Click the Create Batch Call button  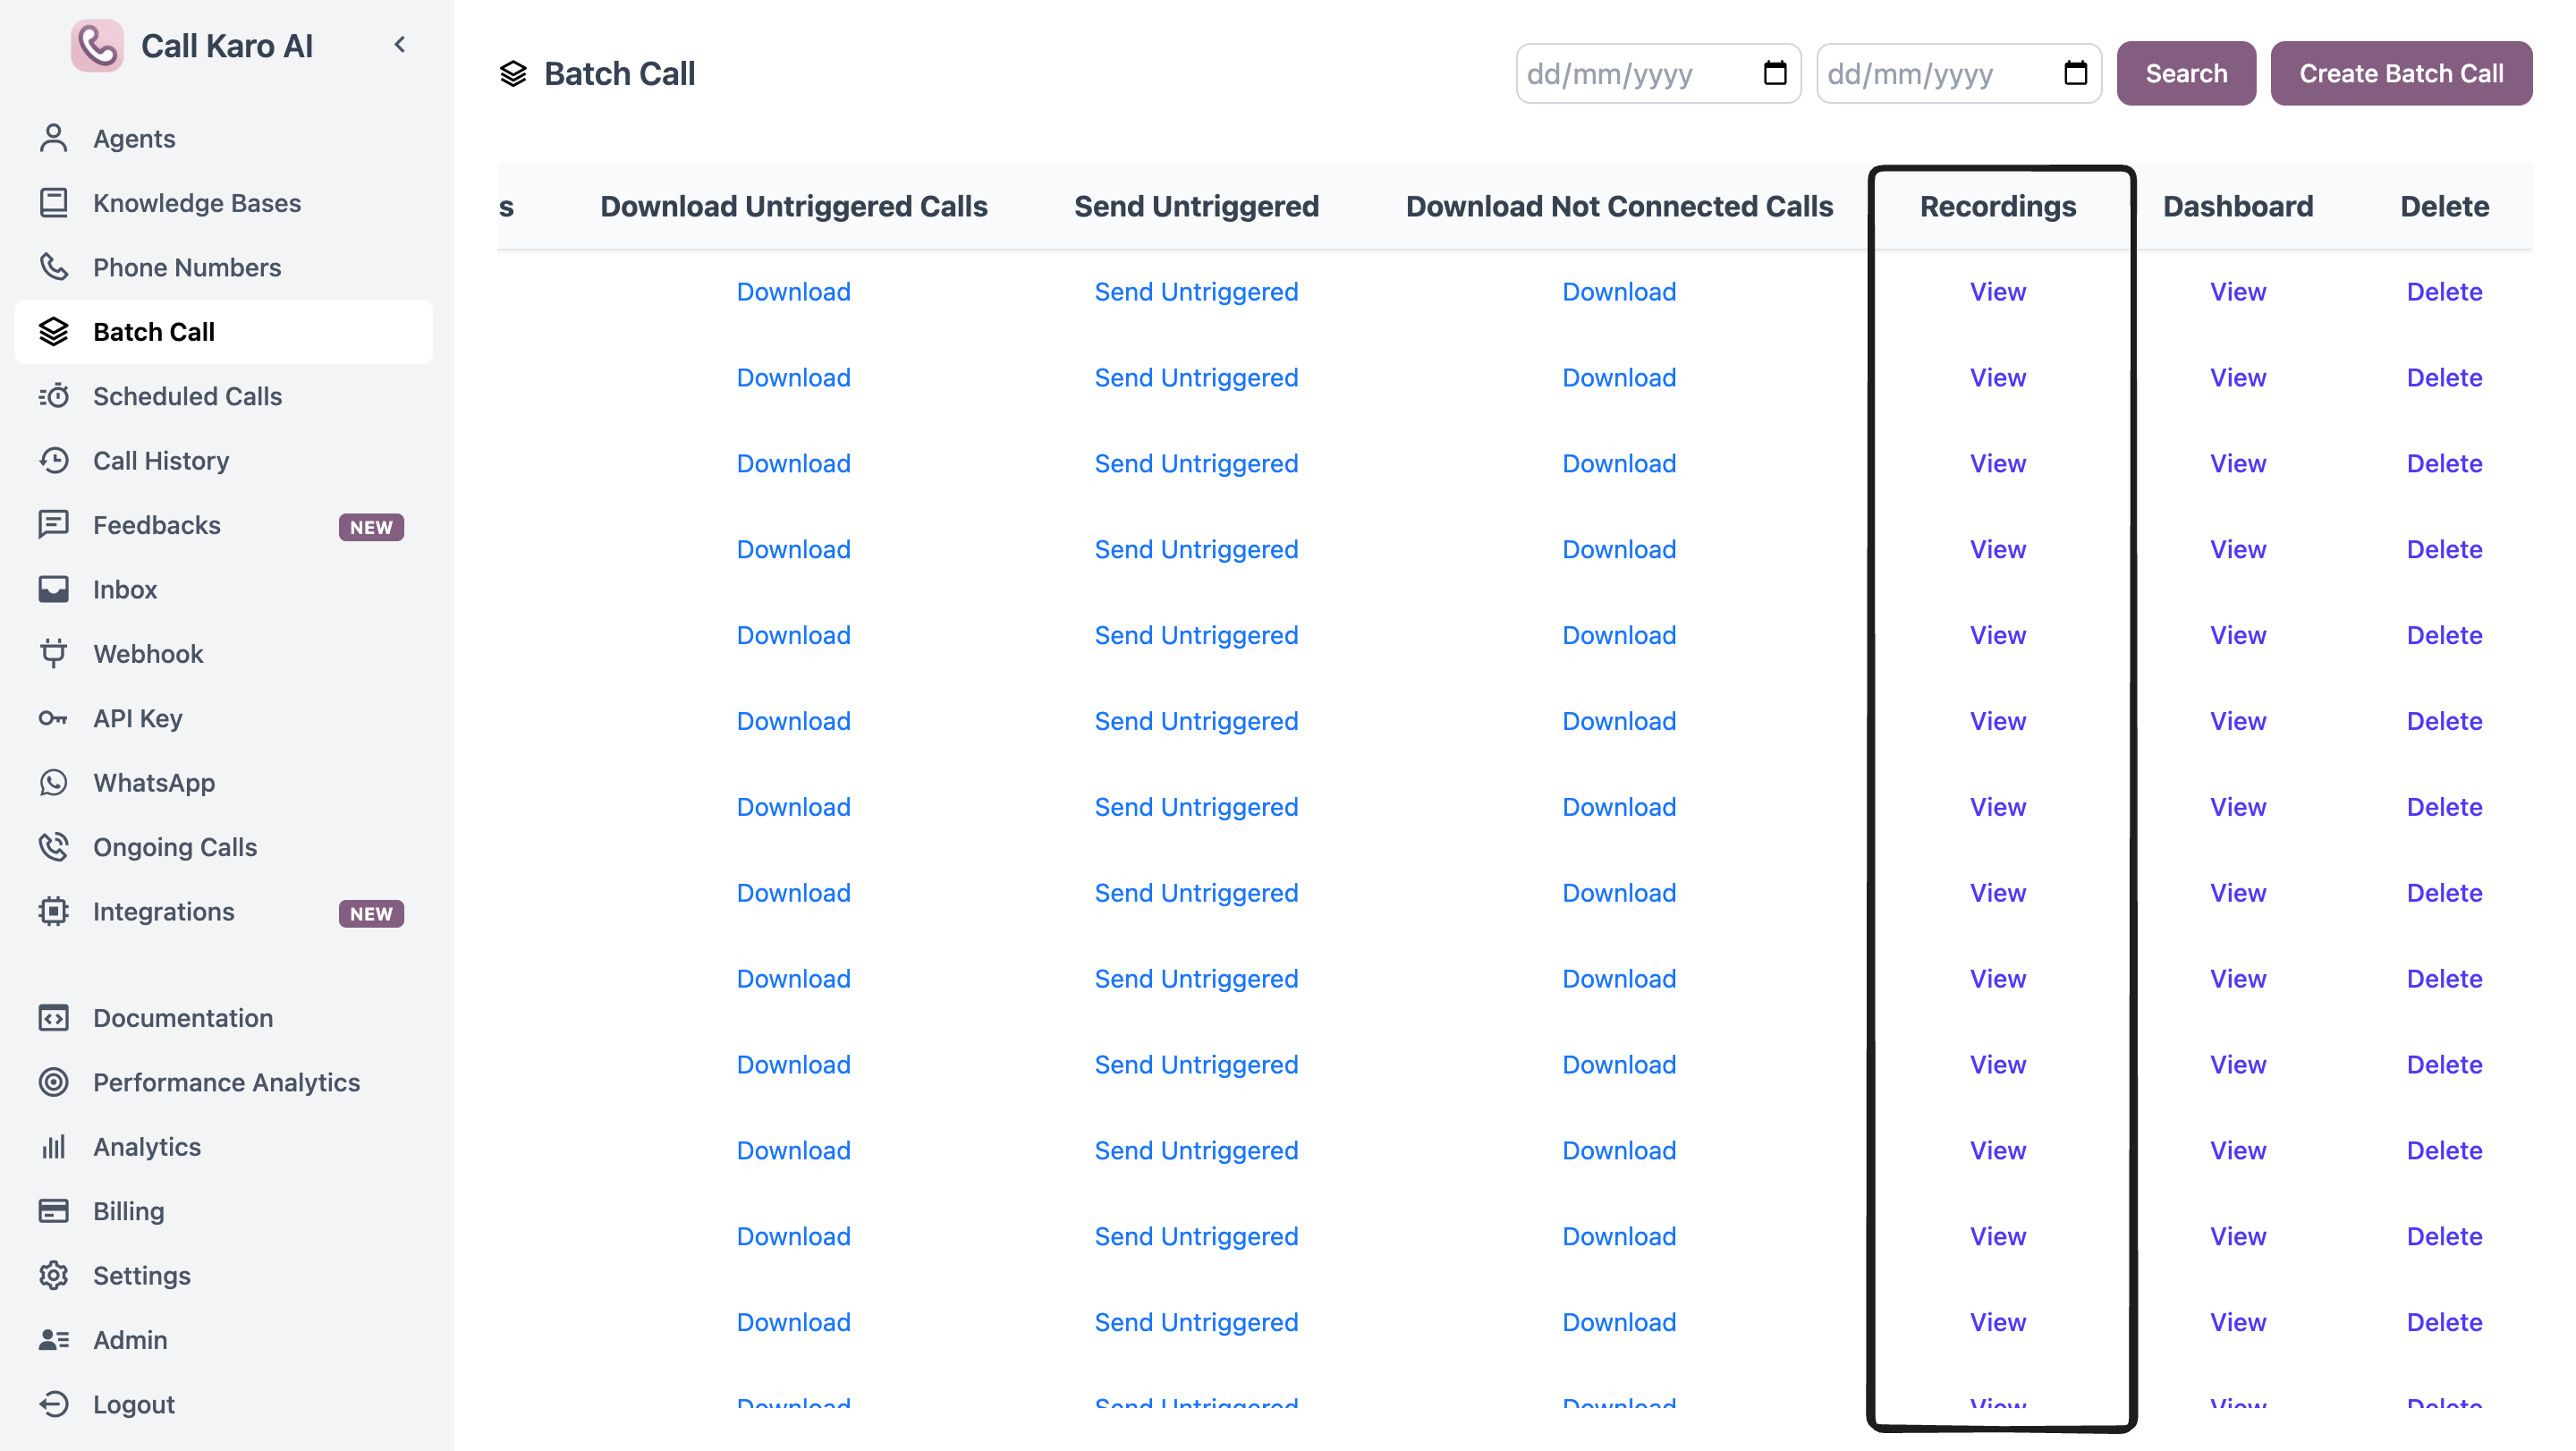2401,73
